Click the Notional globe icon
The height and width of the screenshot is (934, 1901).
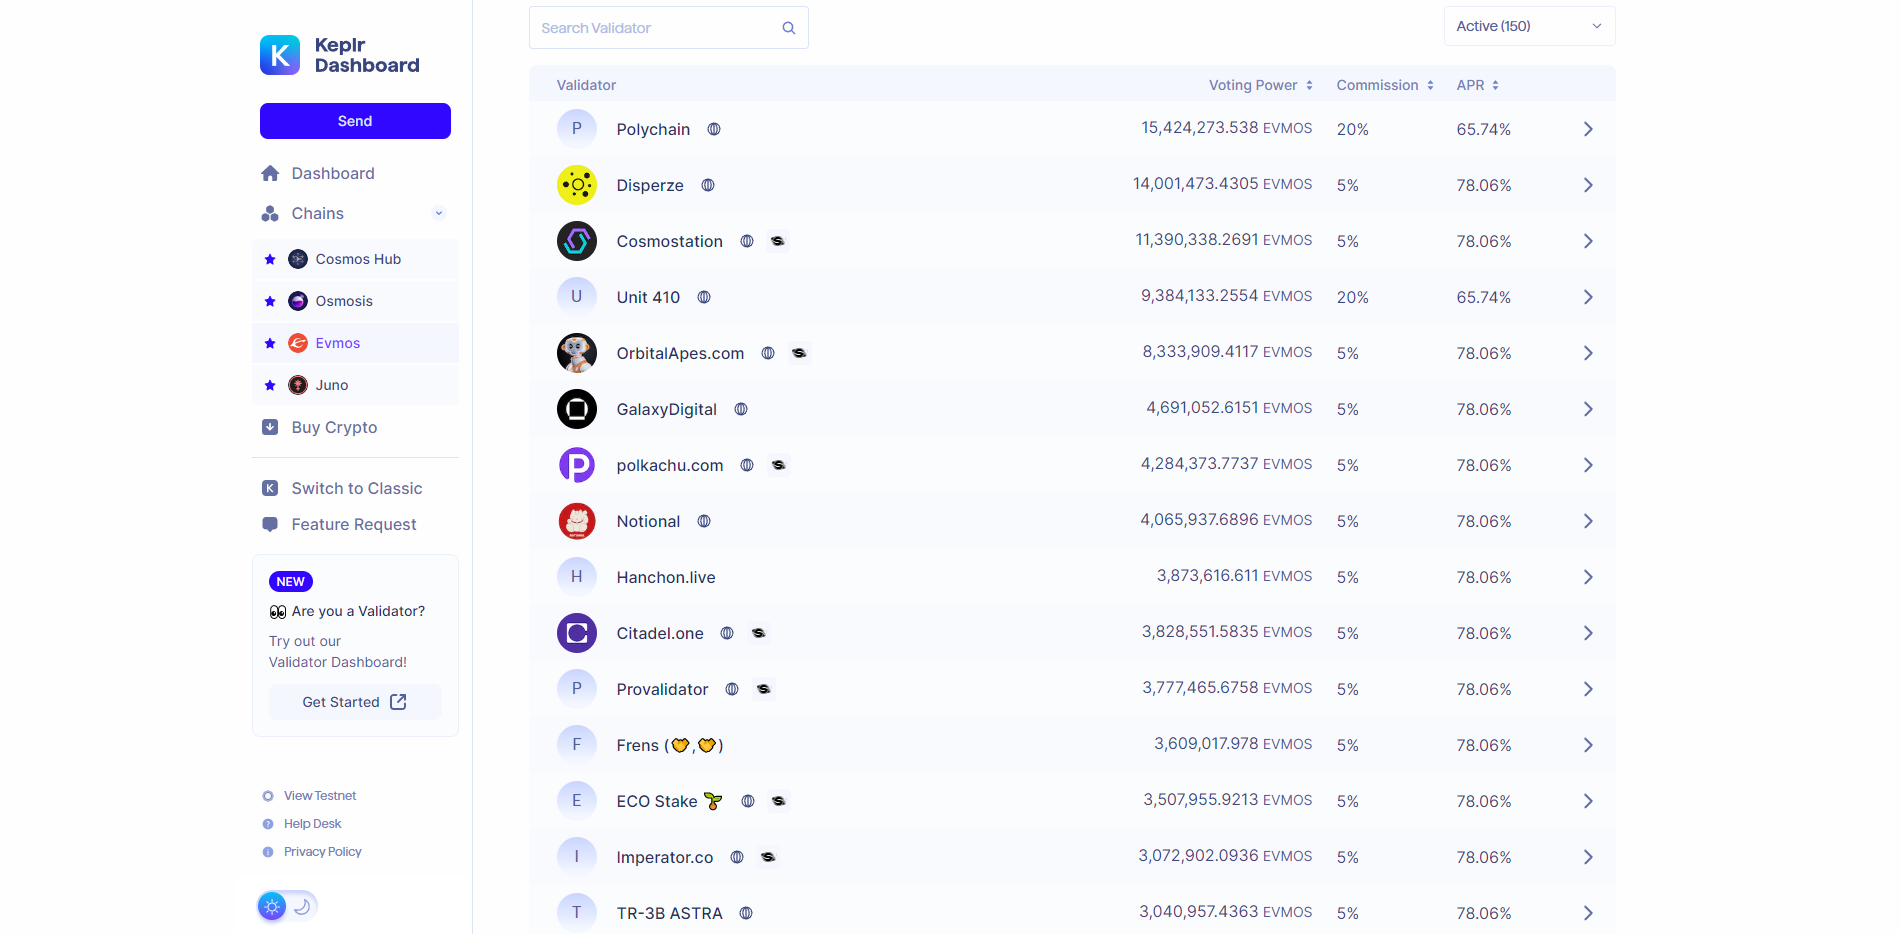704,521
